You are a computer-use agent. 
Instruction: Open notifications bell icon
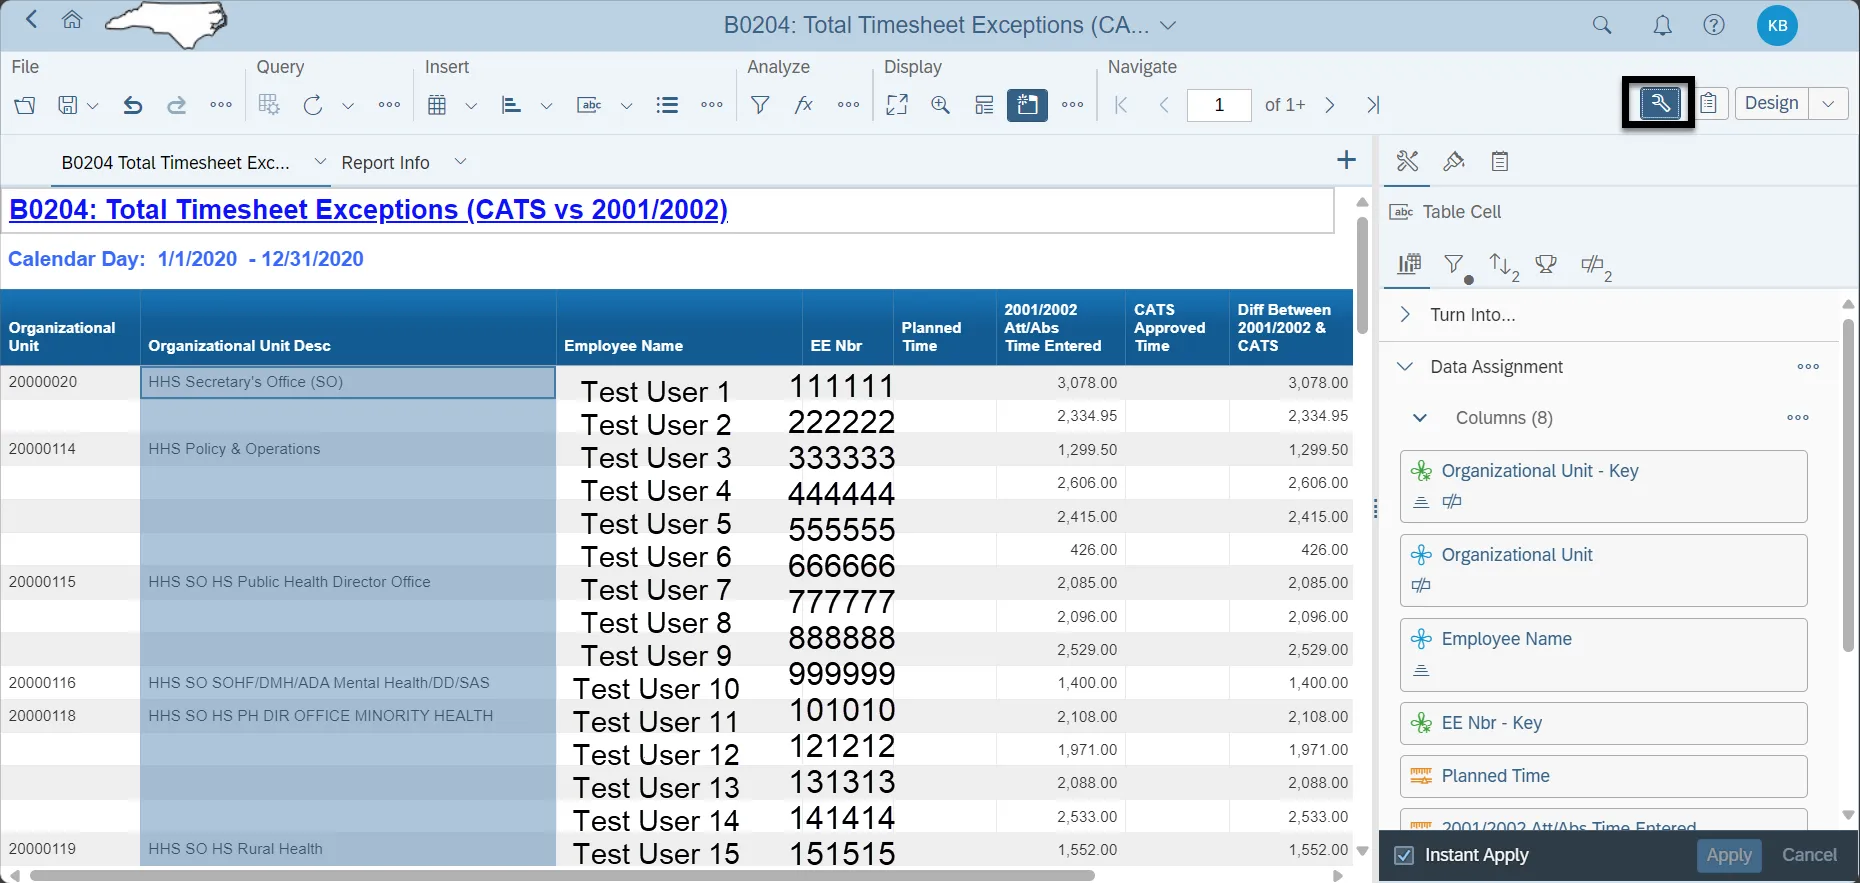(1662, 26)
